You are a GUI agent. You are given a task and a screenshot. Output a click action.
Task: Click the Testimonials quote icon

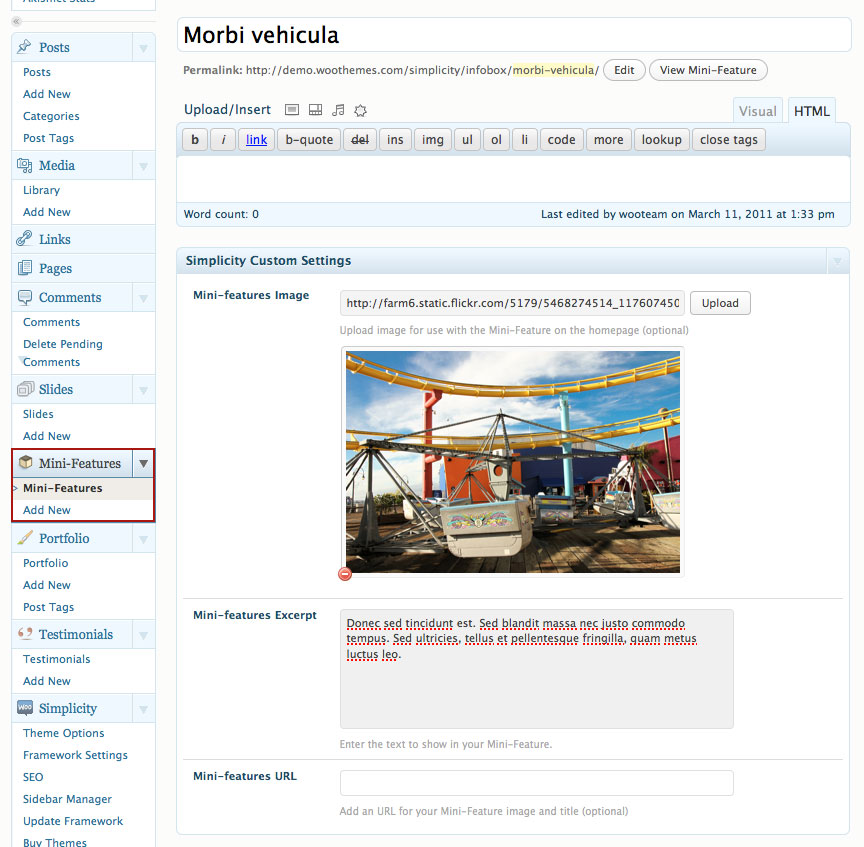pyautogui.click(x=25, y=633)
